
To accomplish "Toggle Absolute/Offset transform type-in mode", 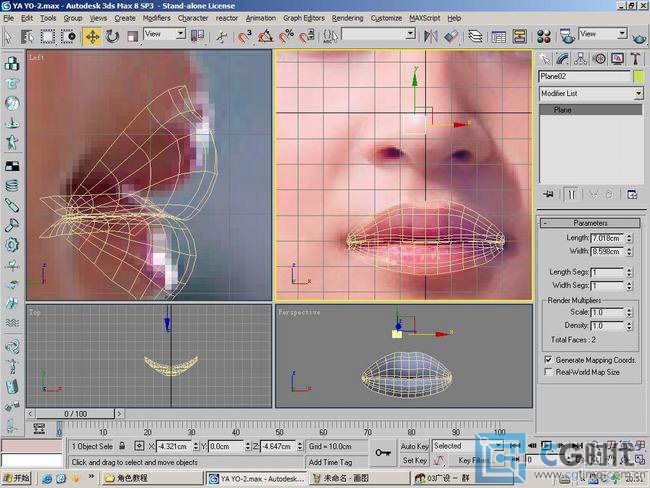I will coord(139,446).
